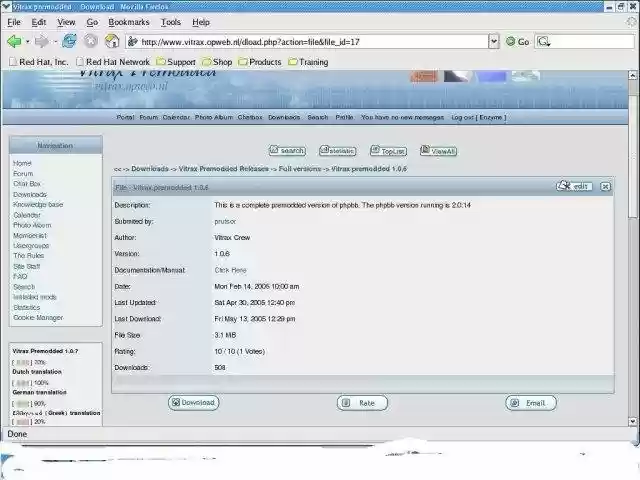
Task: Reload the page with the refresh icon
Action: point(69,41)
